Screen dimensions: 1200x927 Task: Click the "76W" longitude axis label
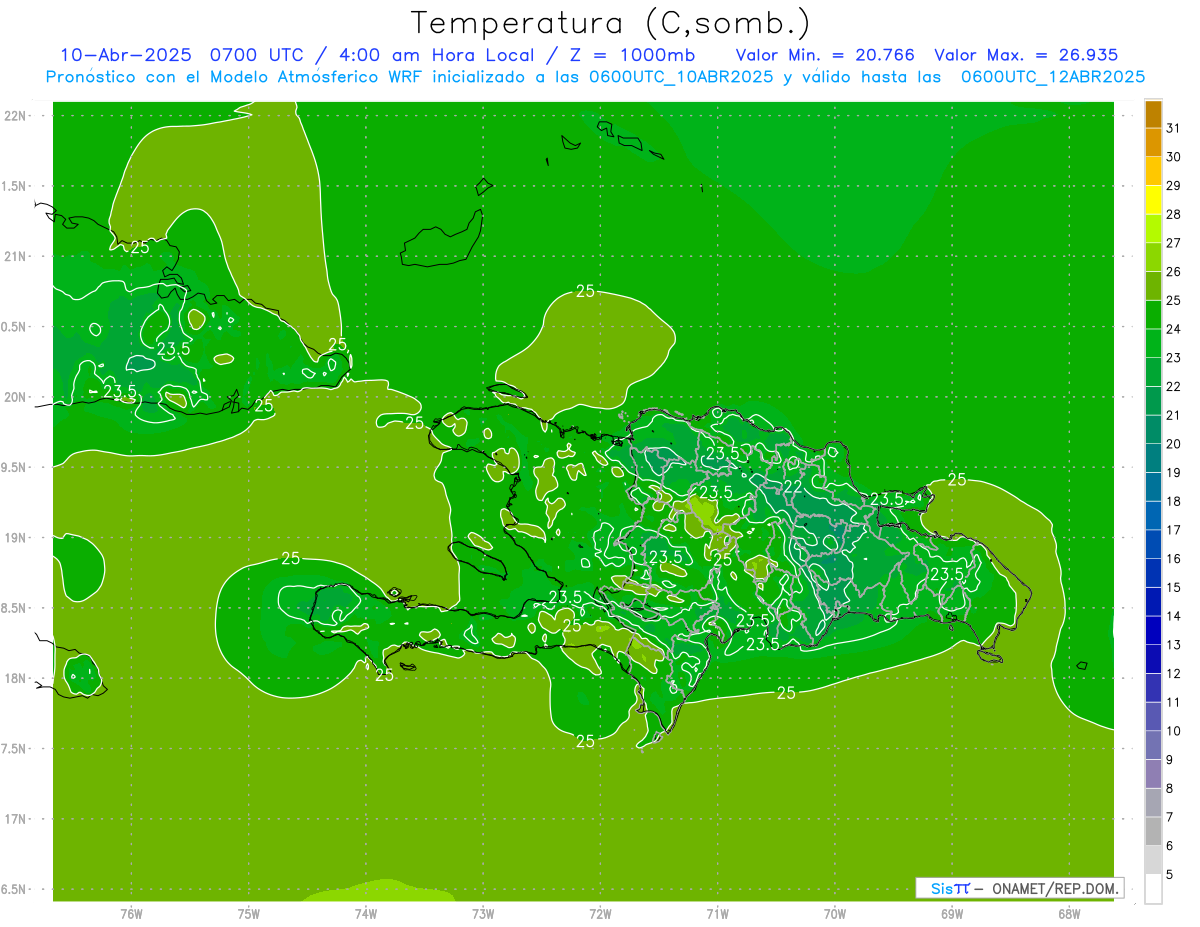[132, 913]
